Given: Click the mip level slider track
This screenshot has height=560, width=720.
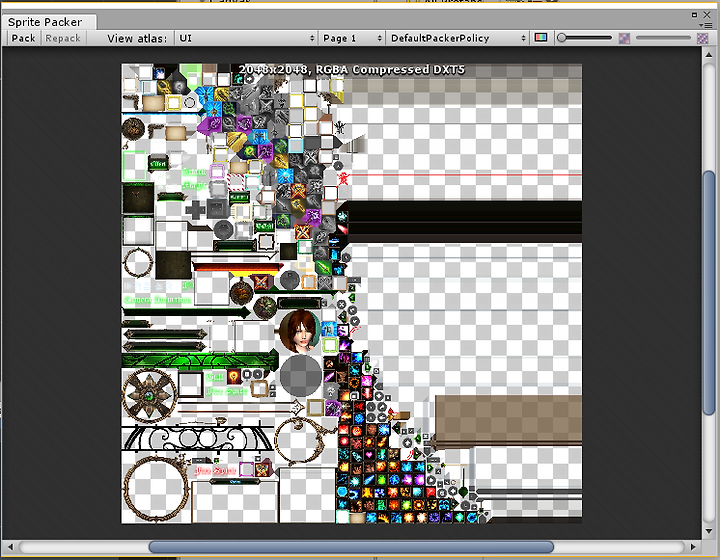Looking at the screenshot, I should pos(663,38).
